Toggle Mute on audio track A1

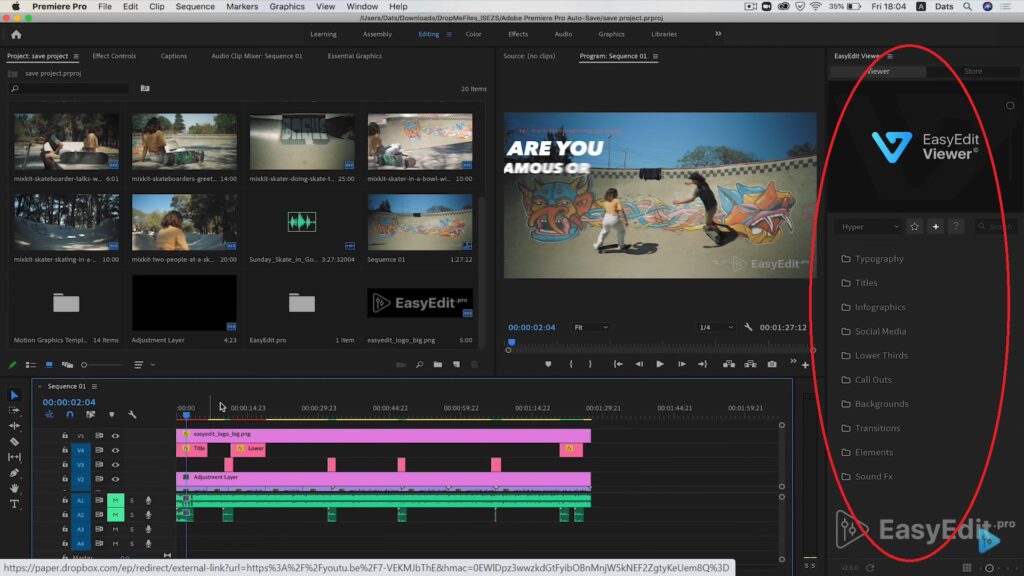coord(116,500)
